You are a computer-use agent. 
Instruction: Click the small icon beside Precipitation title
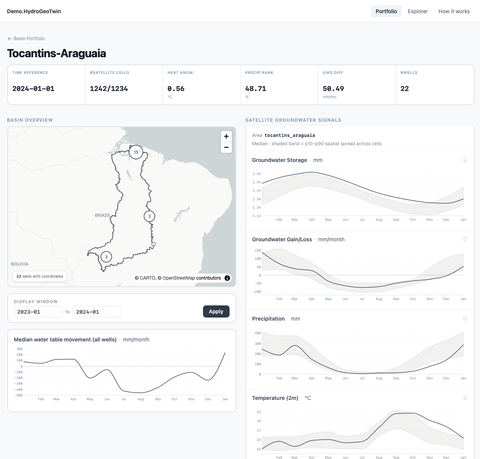[465, 319]
